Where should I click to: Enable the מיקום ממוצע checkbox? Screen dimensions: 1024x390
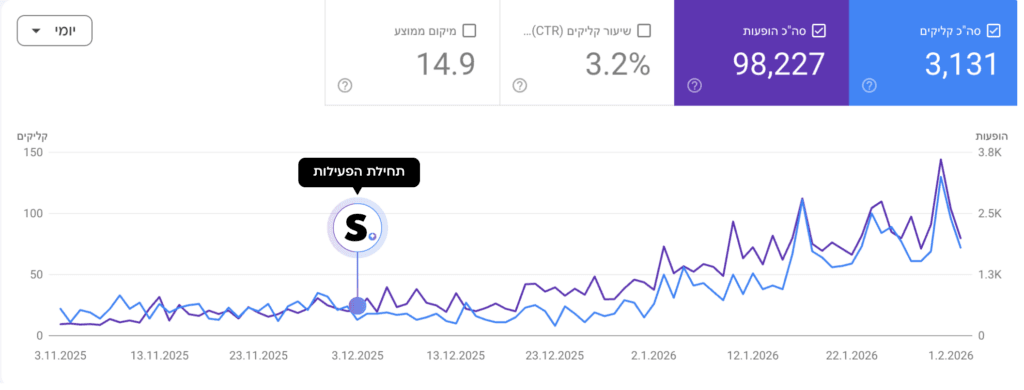(469, 31)
